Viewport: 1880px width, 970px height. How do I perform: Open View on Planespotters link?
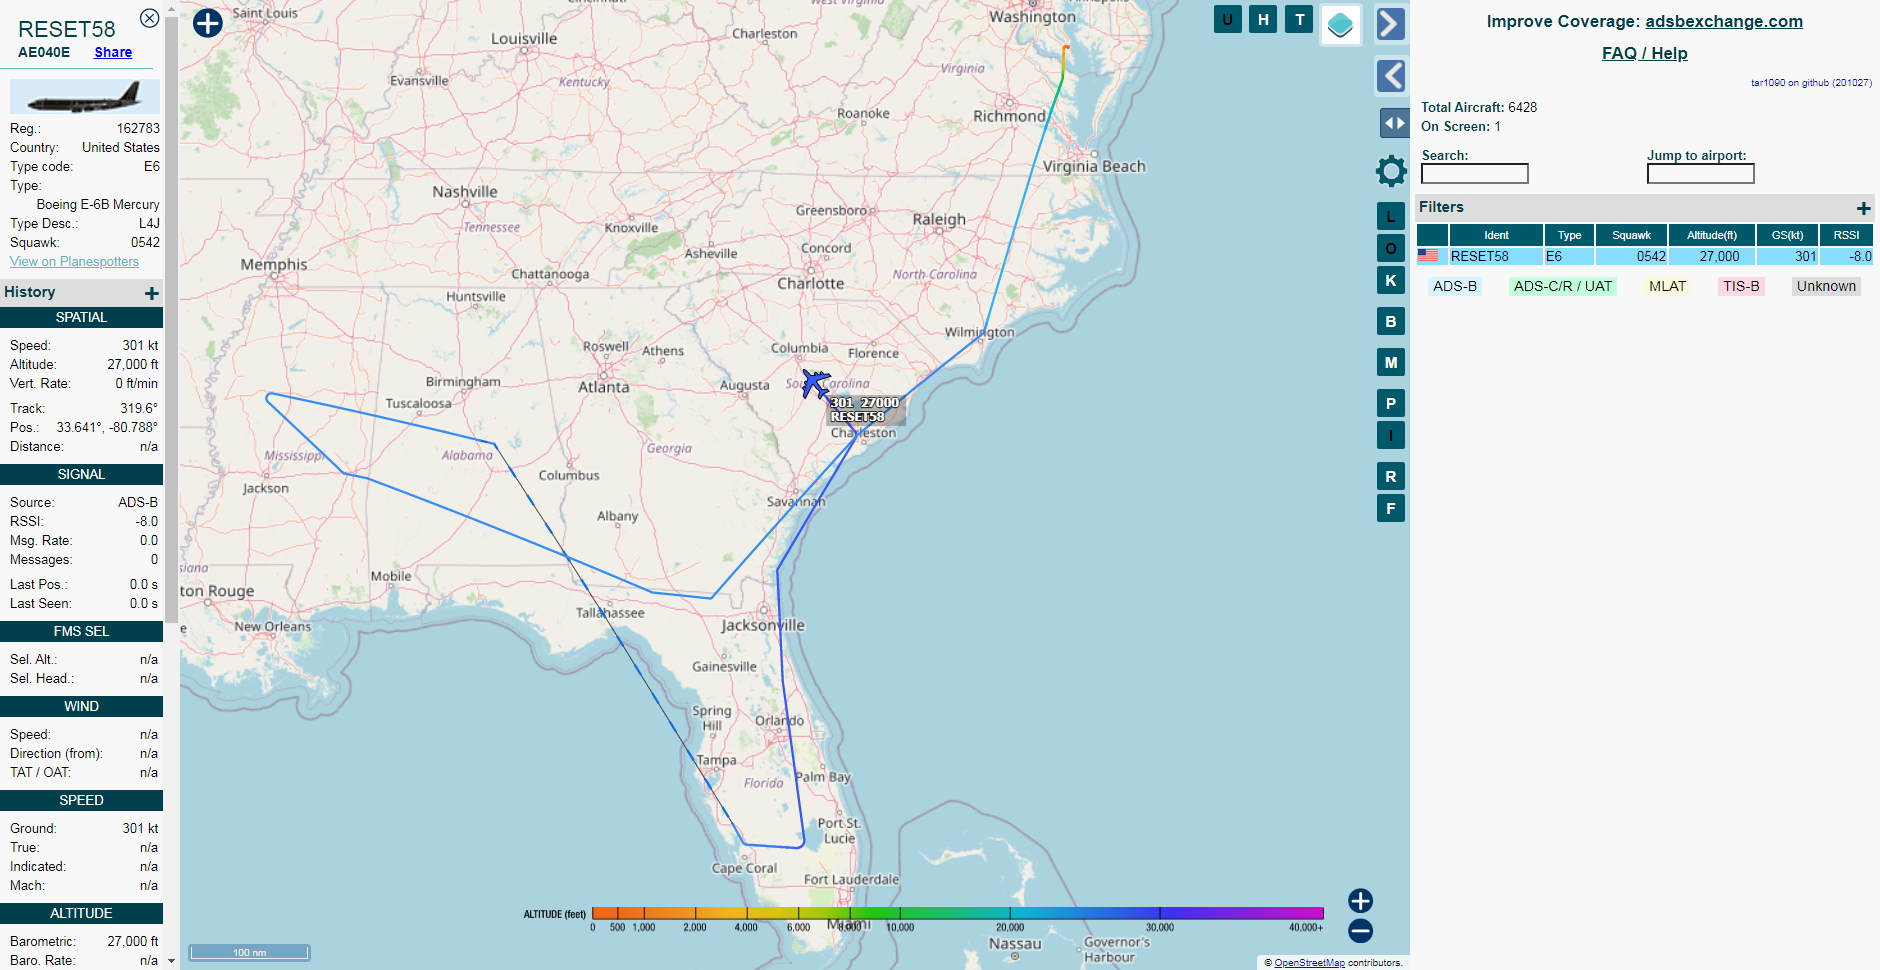tap(74, 262)
